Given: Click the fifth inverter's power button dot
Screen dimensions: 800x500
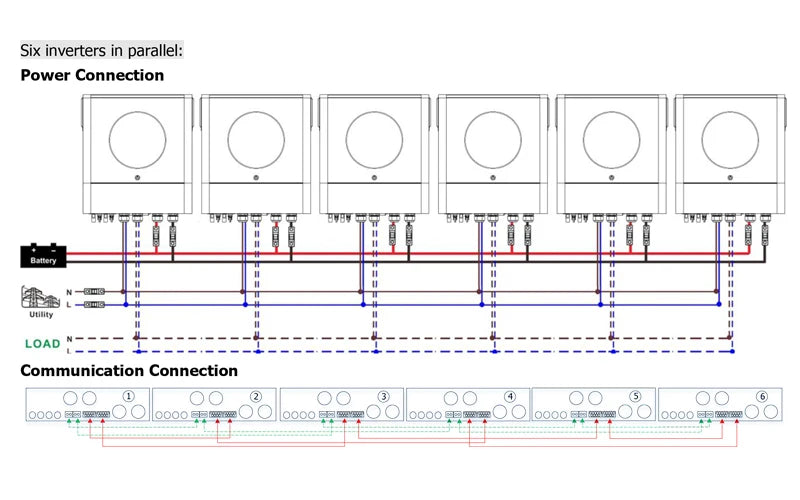Looking at the screenshot, I should coord(611,178).
